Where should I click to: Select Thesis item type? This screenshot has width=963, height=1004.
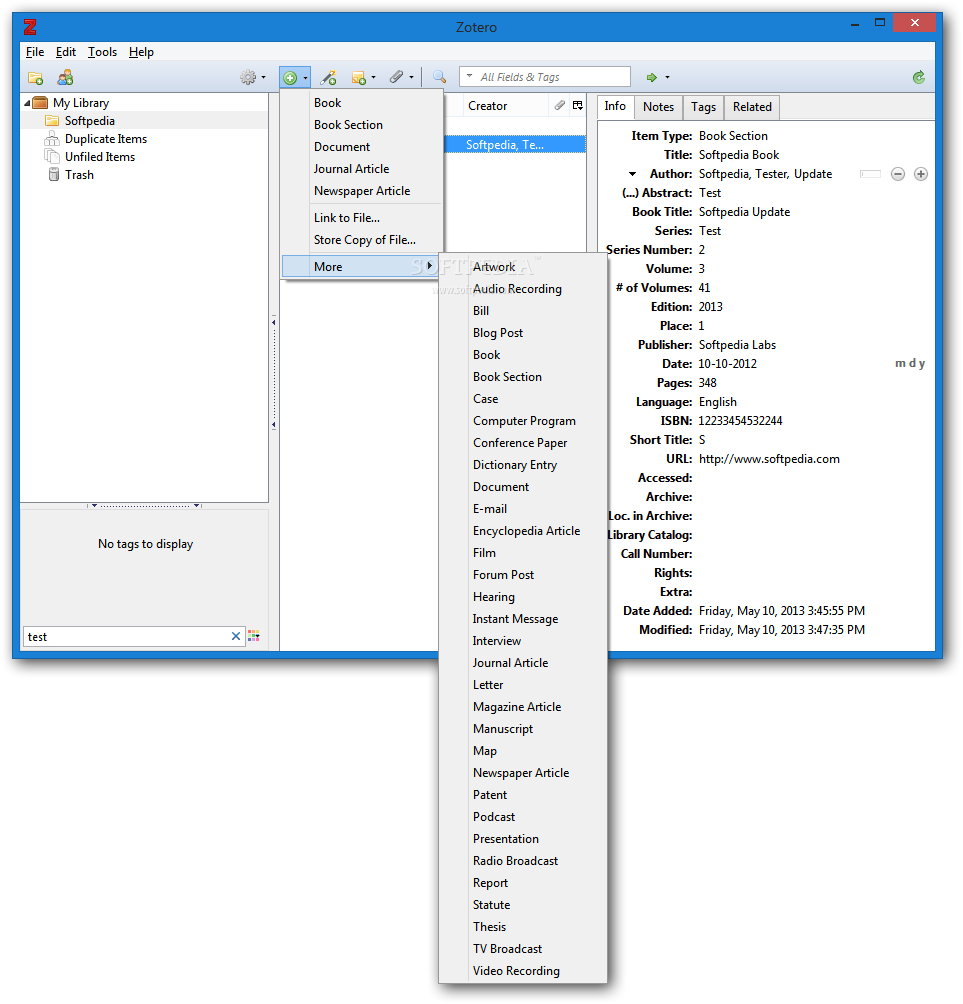pos(523,927)
